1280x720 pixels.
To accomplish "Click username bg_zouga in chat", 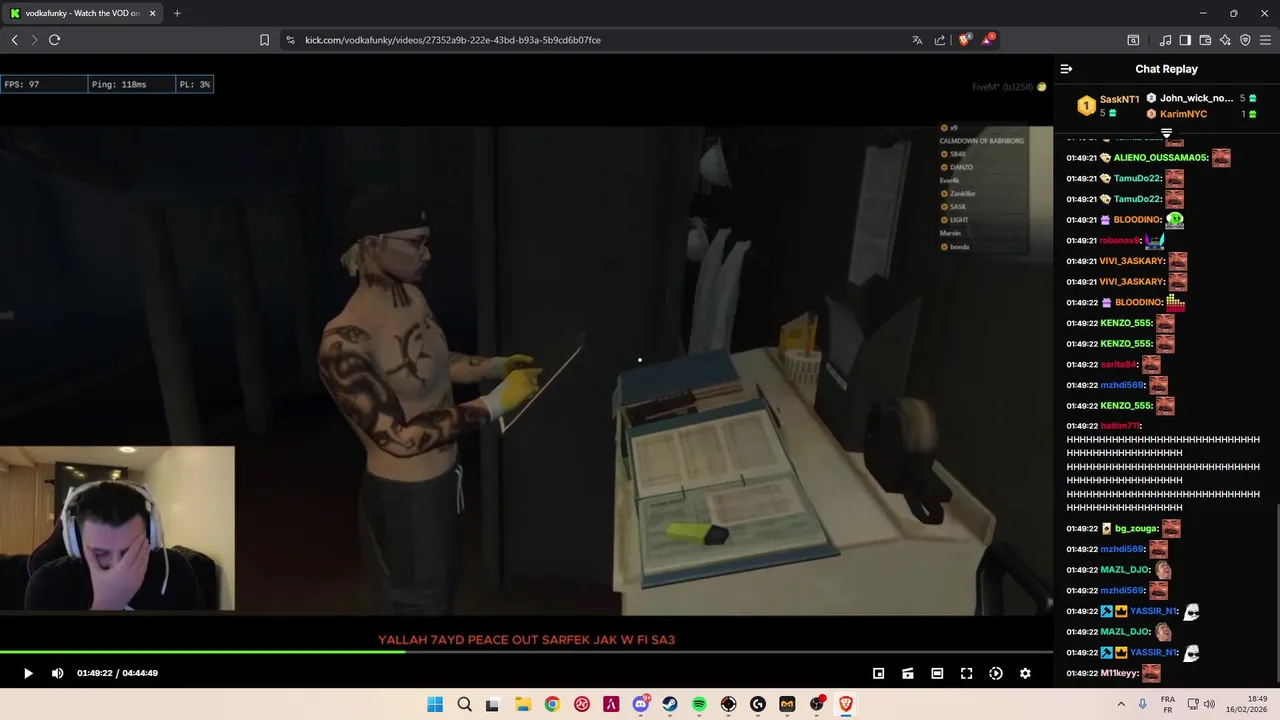I will click(x=1135, y=529).
